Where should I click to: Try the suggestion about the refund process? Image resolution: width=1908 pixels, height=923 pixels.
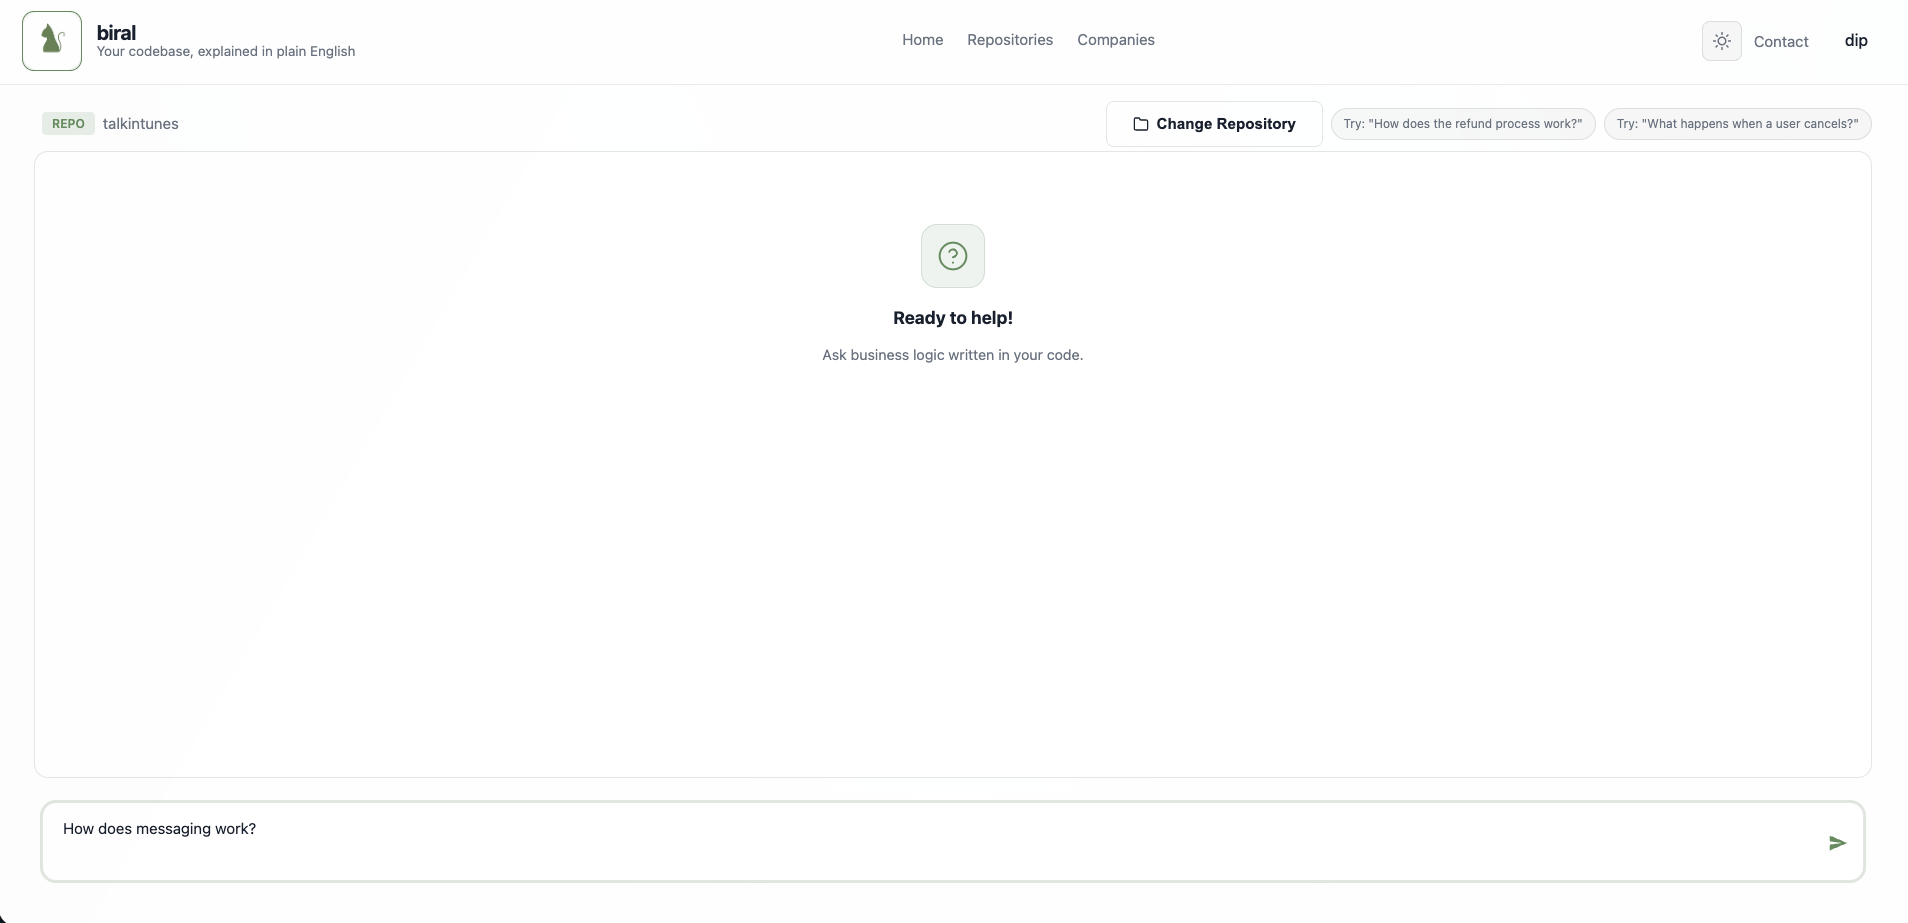pos(1462,123)
